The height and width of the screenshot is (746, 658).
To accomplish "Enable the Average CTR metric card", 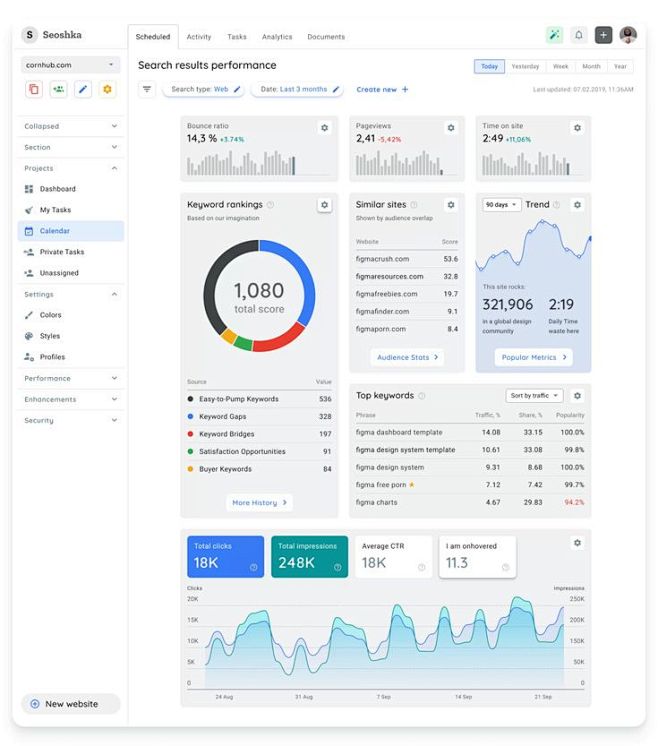I will [393, 557].
